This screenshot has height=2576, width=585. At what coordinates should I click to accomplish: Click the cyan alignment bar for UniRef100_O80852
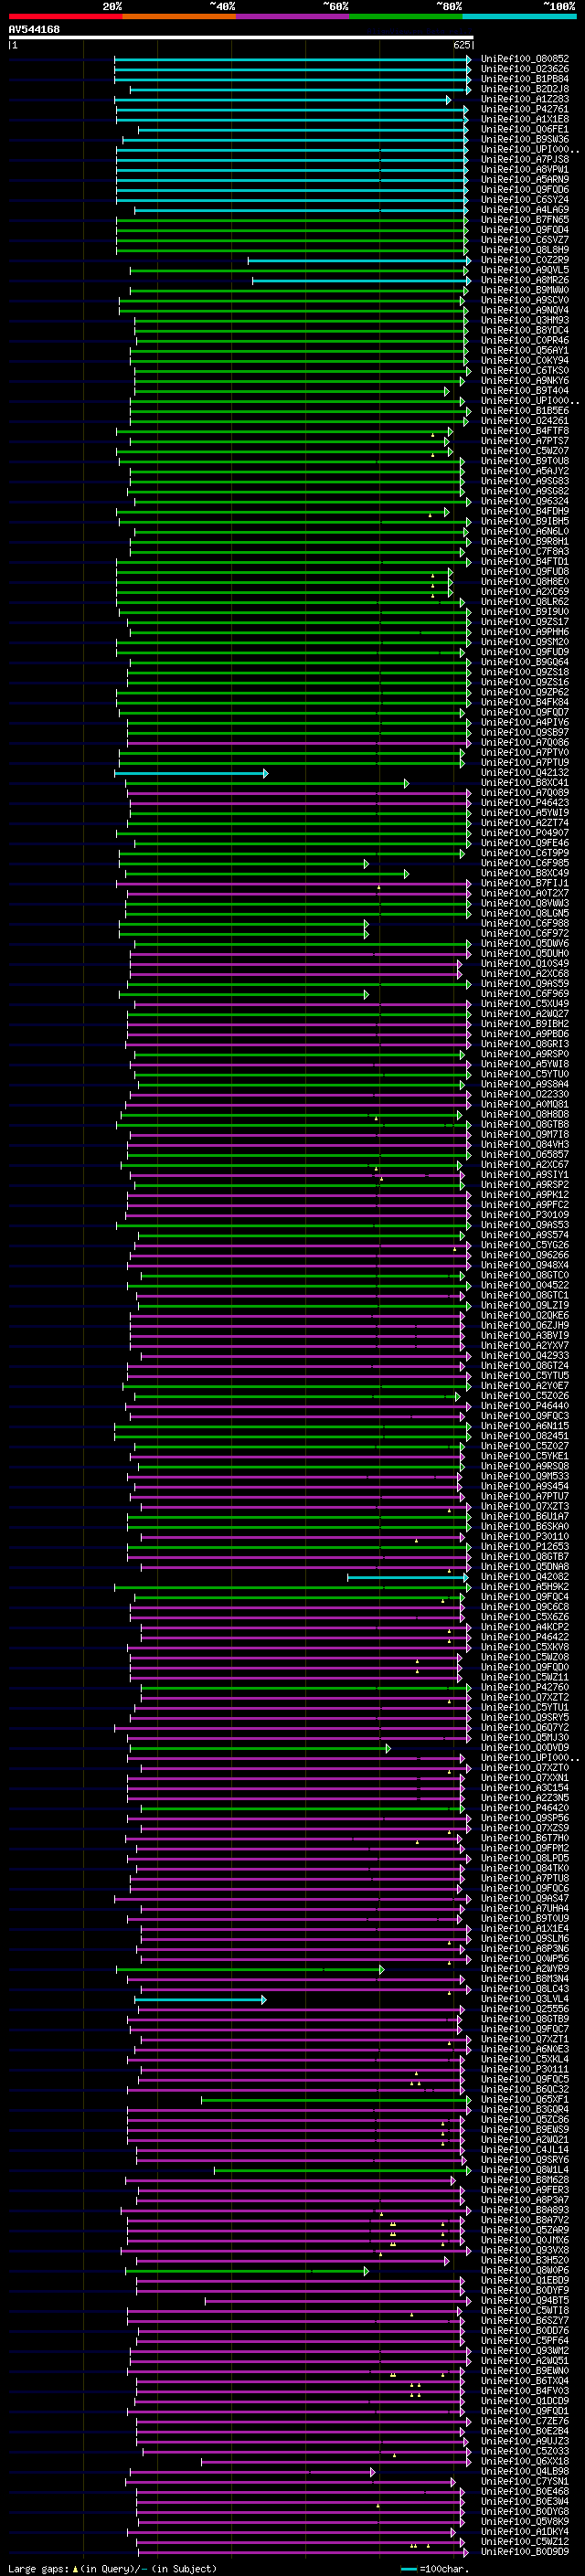click(x=292, y=60)
